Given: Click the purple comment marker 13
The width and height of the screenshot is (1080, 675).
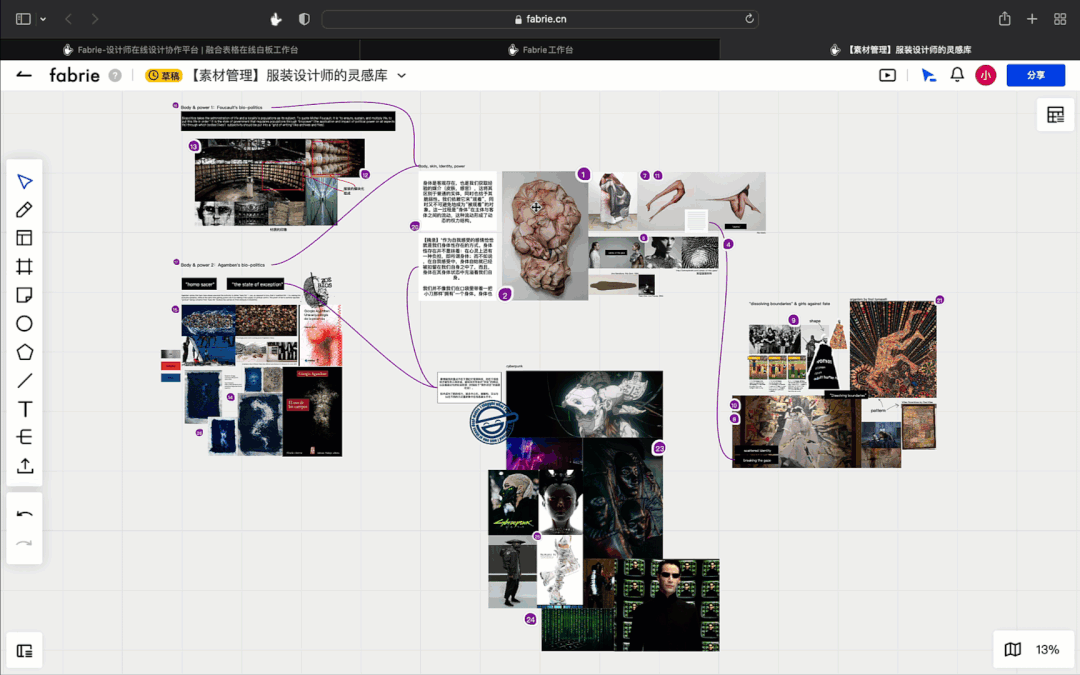Looking at the screenshot, I should click(194, 146).
